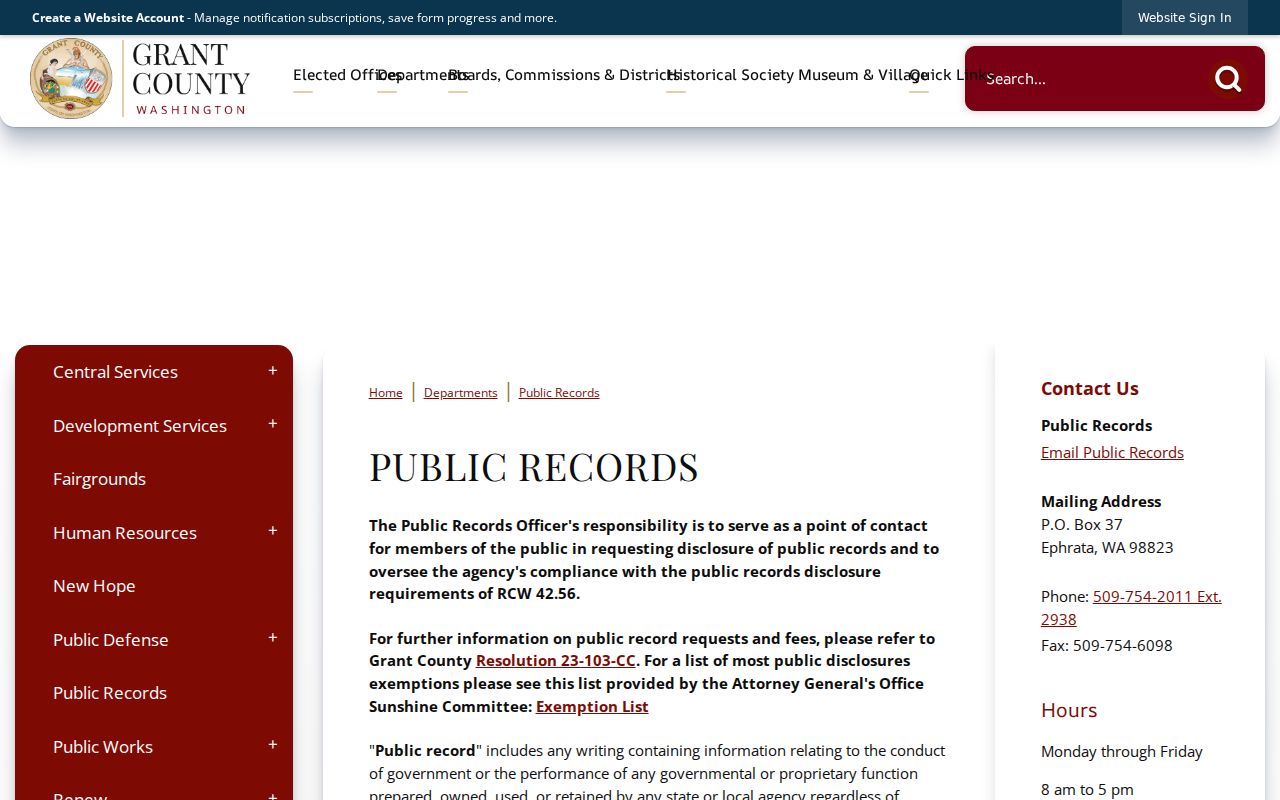
Task: Go to Departments breadcrumb
Action: click(460, 393)
